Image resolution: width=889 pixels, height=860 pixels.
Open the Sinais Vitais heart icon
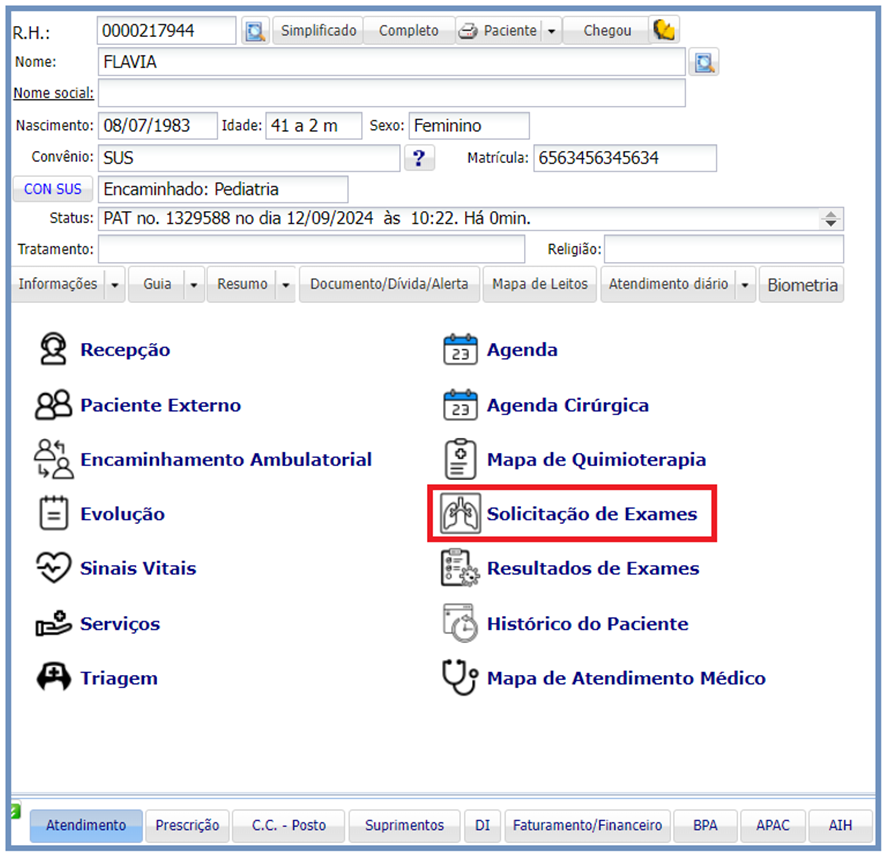(x=53, y=567)
